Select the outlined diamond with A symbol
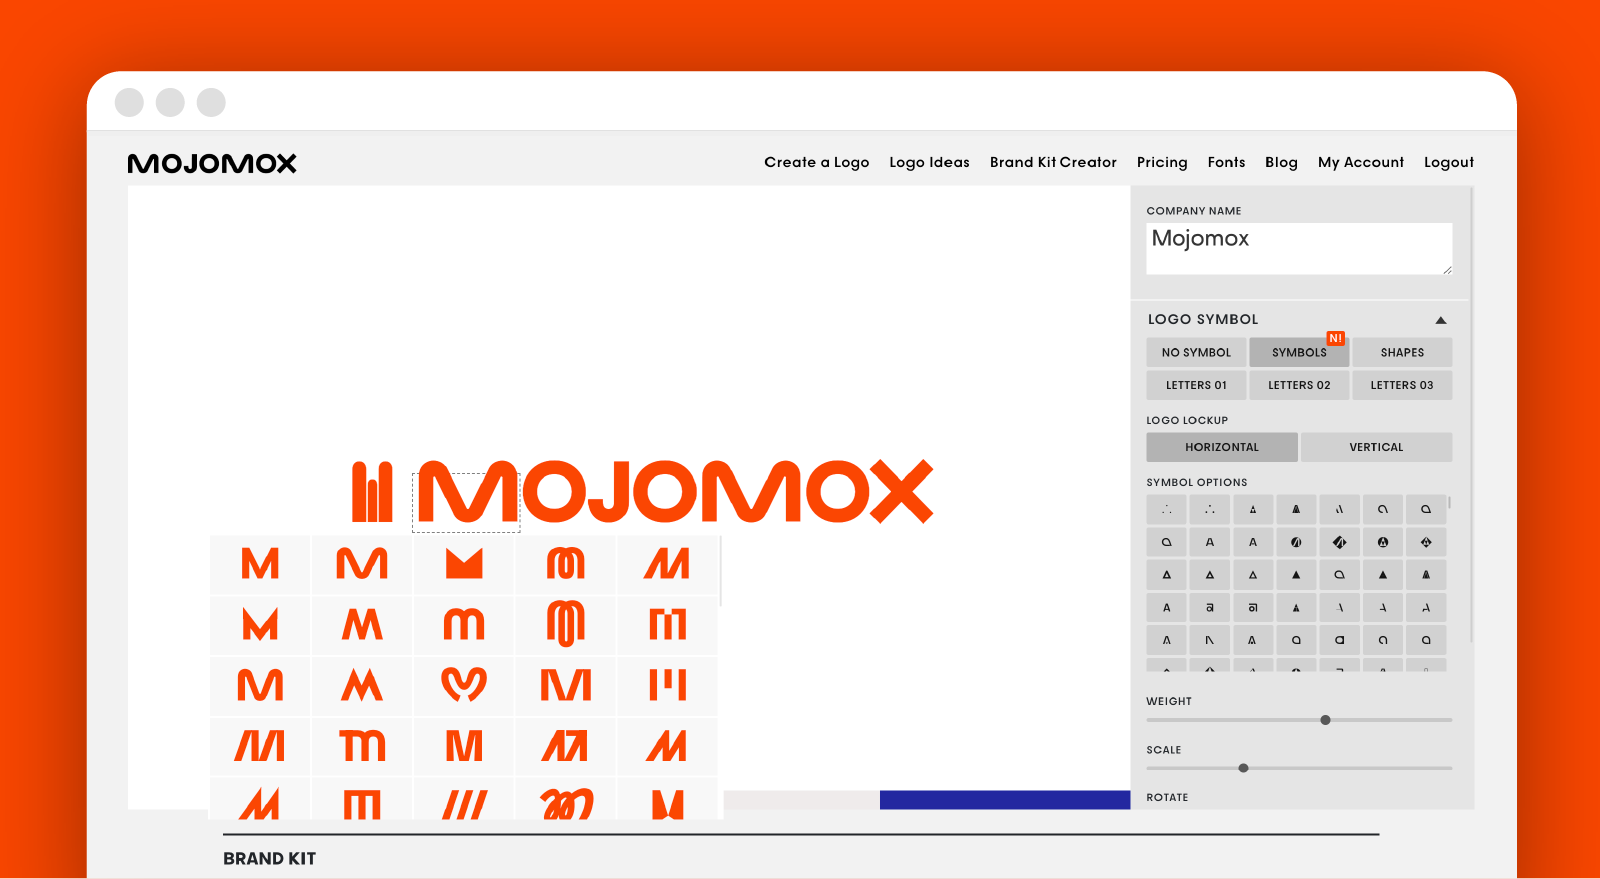Screen dimensions: 1600x879 (x=1426, y=542)
